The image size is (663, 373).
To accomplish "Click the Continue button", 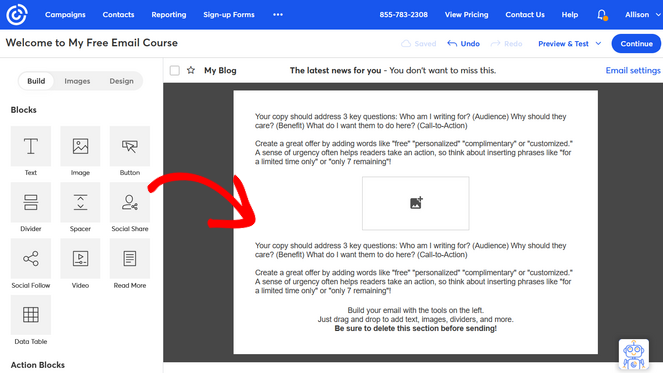I will click(x=636, y=44).
